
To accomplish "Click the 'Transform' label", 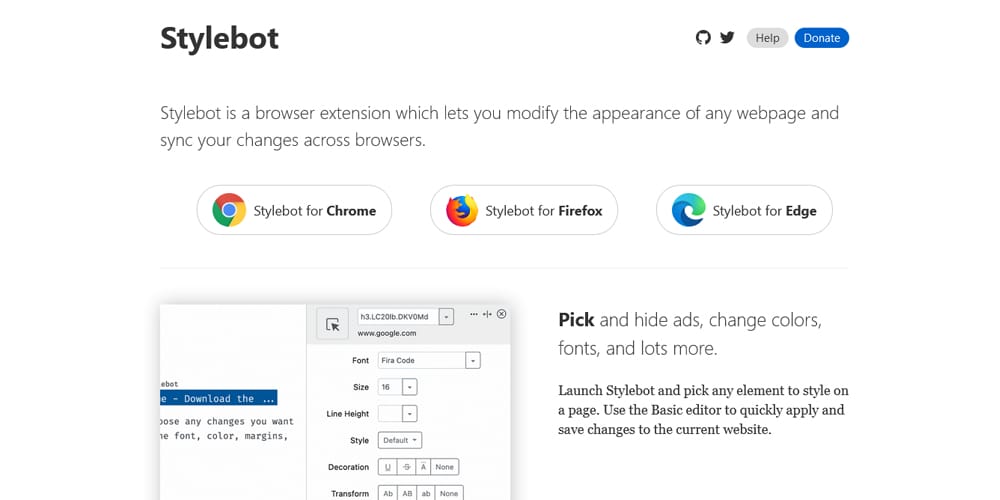I will (x=349, y=494).
